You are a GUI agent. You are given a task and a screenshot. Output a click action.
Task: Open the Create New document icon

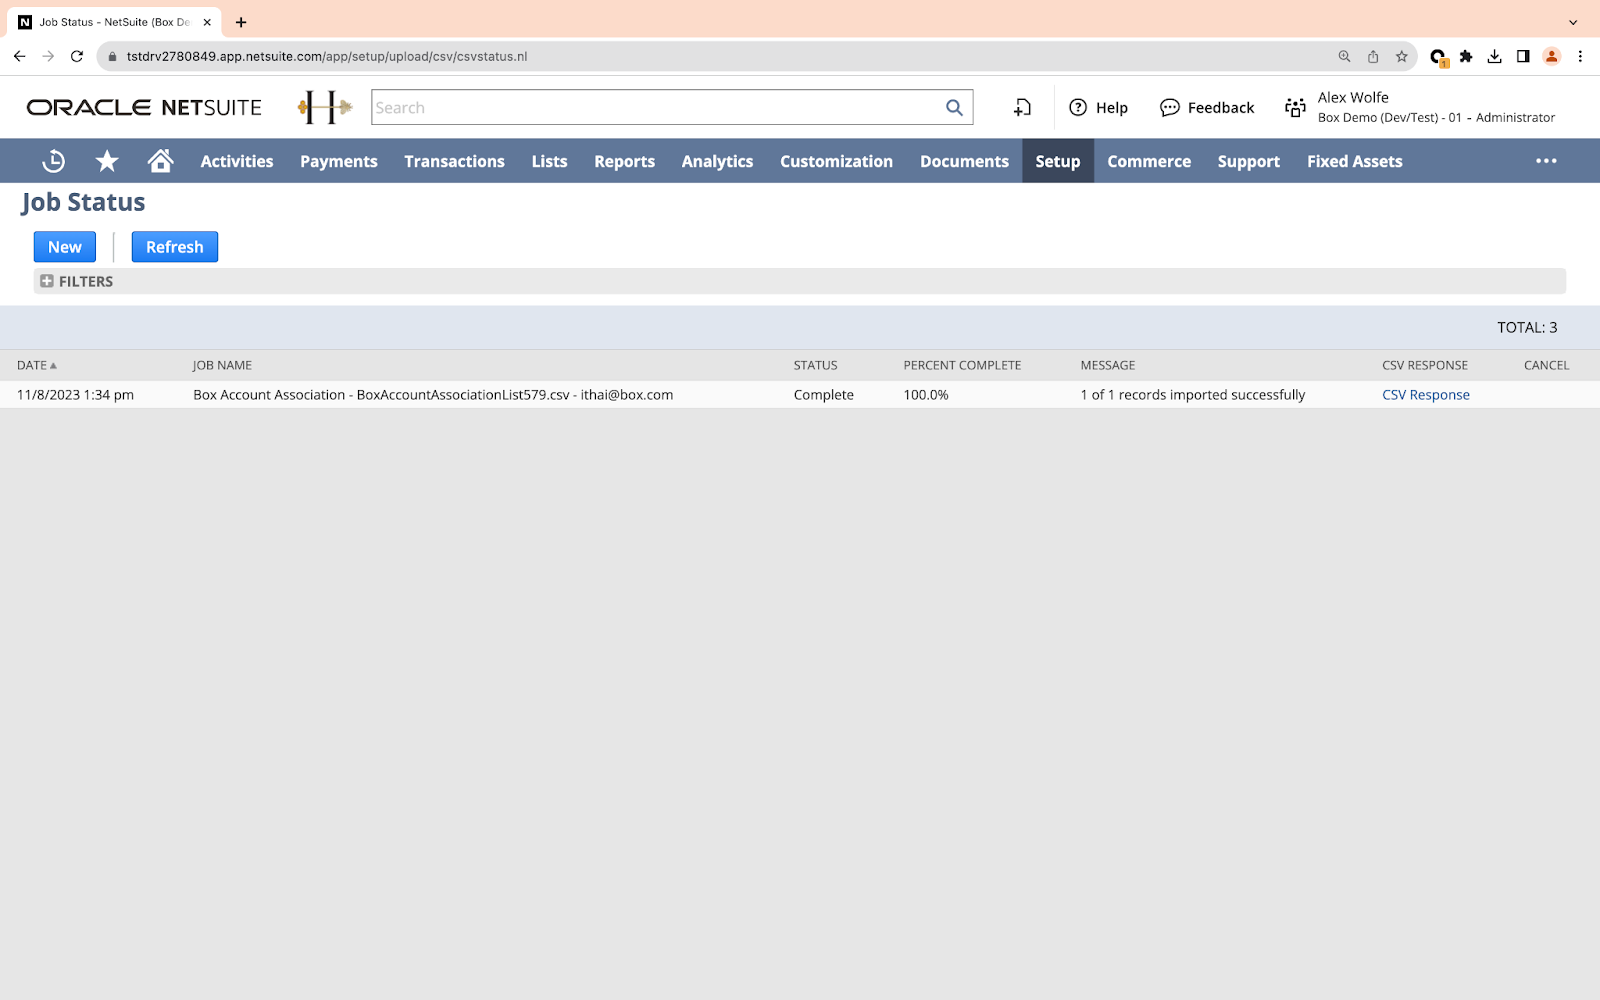click(x=1022, y=108)
